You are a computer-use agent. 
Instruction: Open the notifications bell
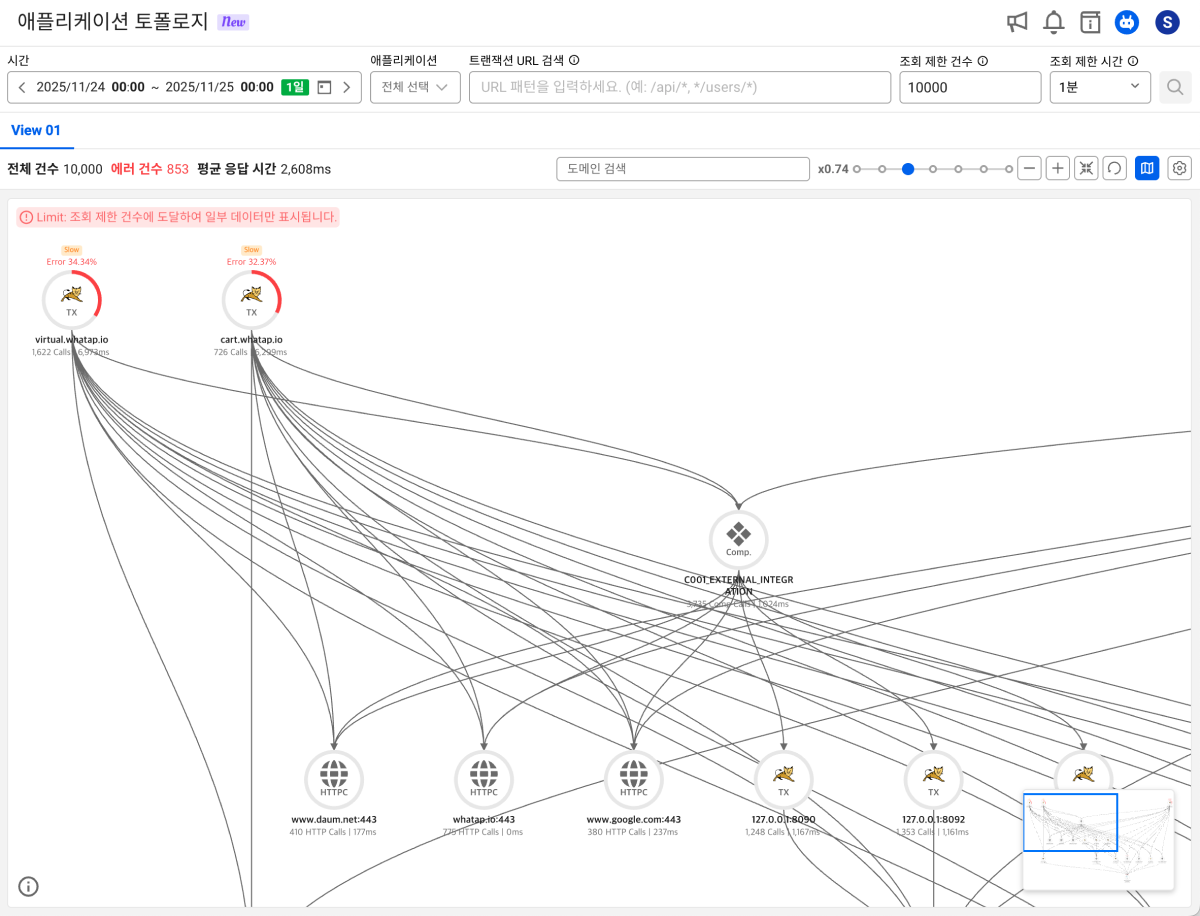click(x=1054, y=22)
